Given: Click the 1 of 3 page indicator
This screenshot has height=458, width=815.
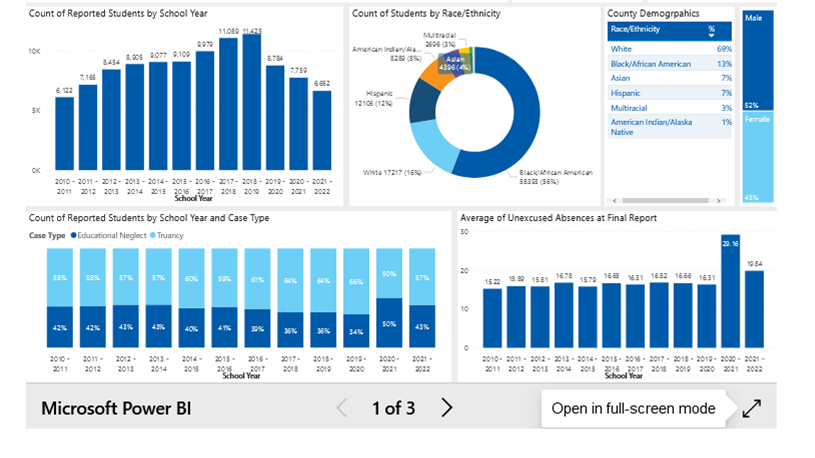Looking at the screenshot, I should (x=393, y=408).
